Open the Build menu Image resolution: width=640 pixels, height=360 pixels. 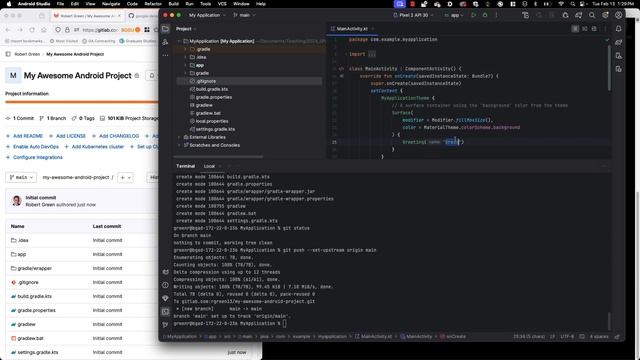[174, 4]
